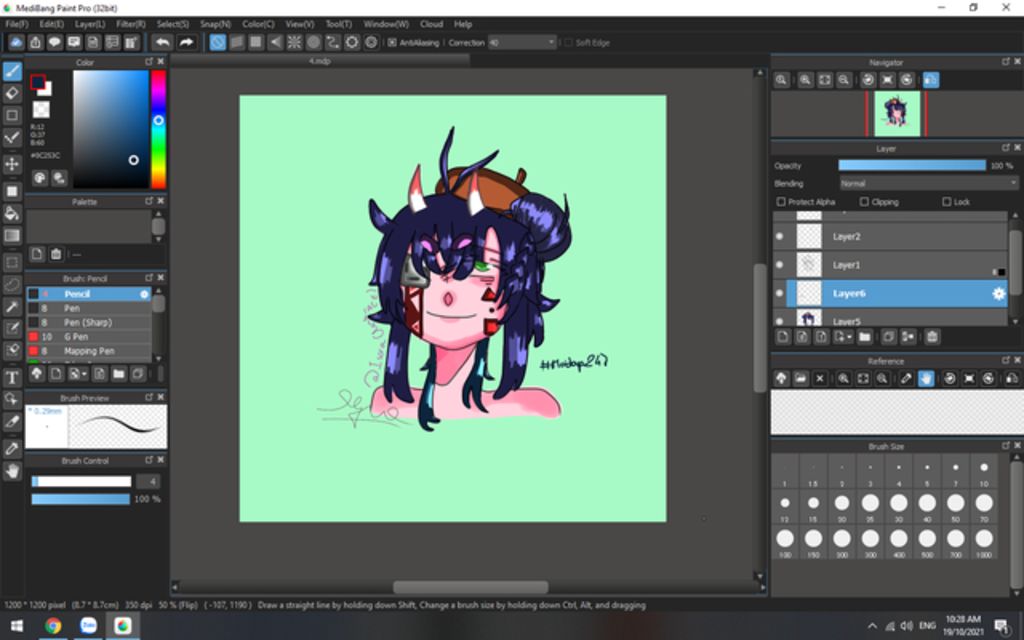The width and height of the screenshot is (1024, 640).
Task: Click the canvas horizontal scrollbar
Action: click(x=470, y=587)
